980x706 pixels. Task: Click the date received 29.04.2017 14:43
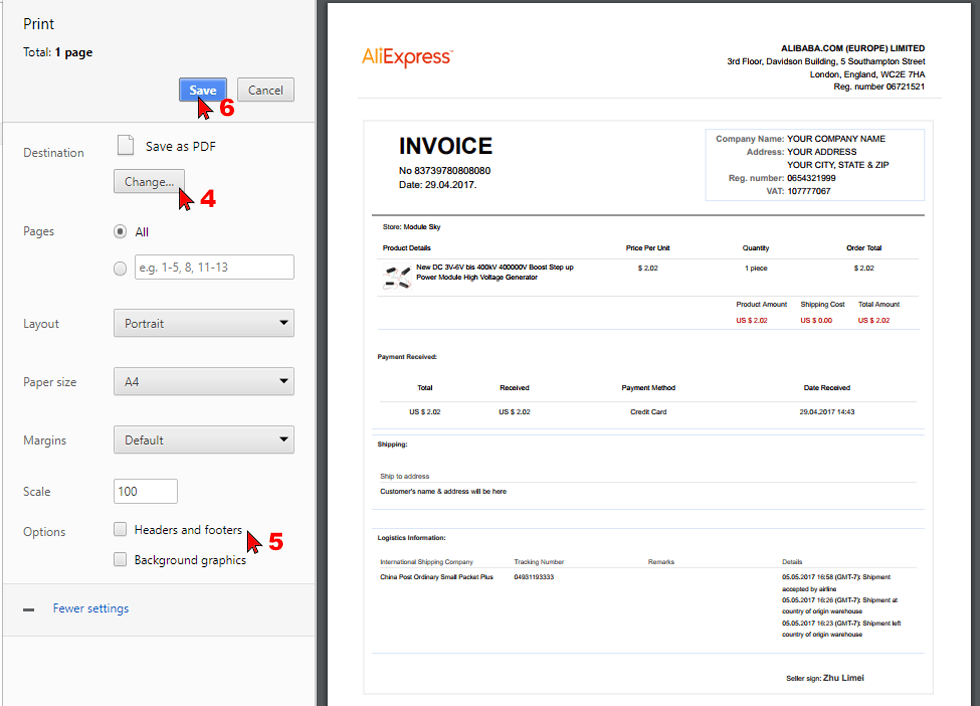[x=827, y=412]
